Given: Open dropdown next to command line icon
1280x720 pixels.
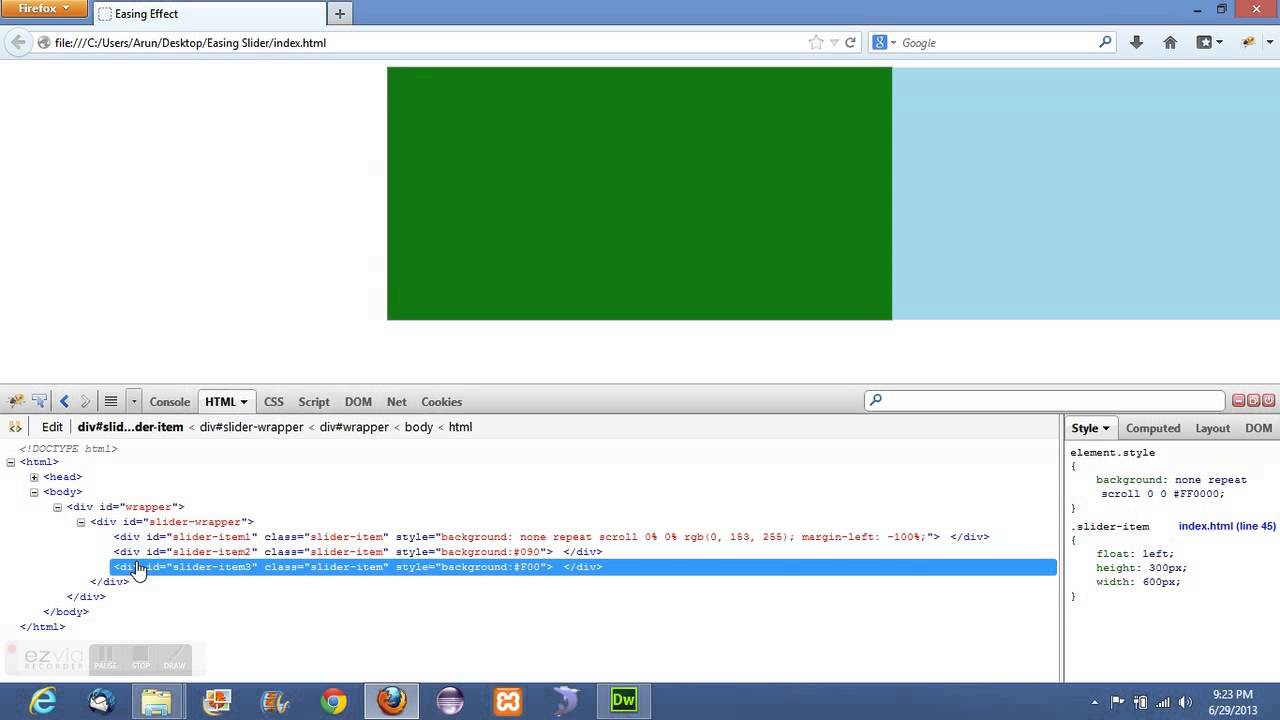Looking at the screenshot, I should (133, 401).
